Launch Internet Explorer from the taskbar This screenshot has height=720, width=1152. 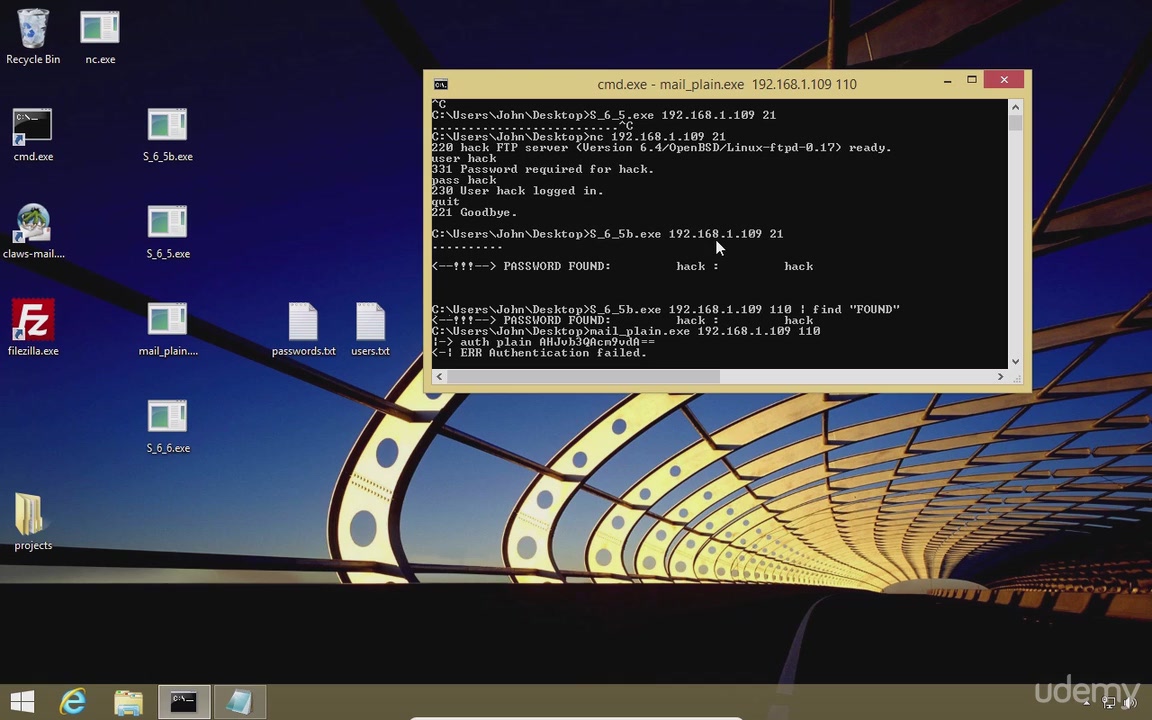(x=73, y=702)
